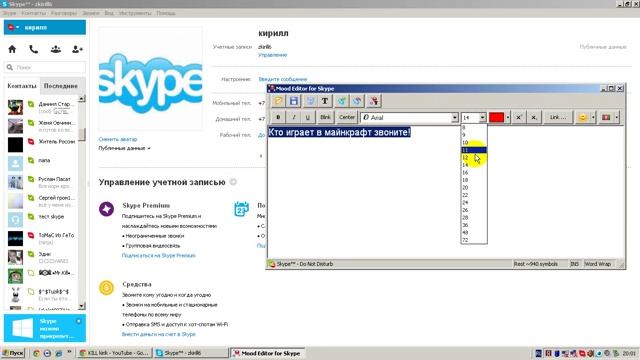Image resolution: width=640 pixels, height=360 pixels.
Task: Select contact тест skype
Action: coord(42,220)
